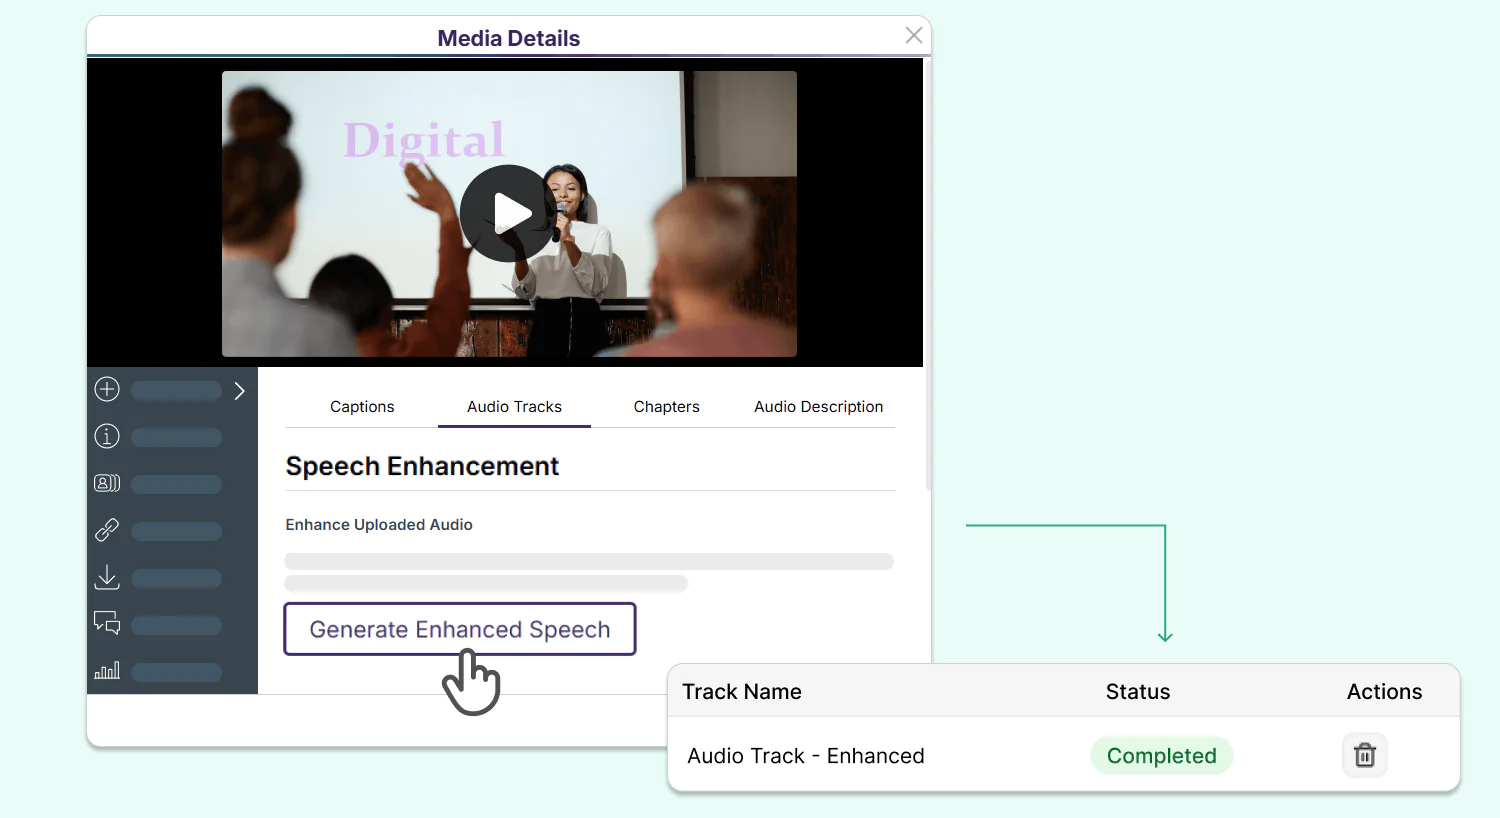The image size is (1500, 818).
Task: Open the info circle sidebar icon
Action: tap(107, 436)
